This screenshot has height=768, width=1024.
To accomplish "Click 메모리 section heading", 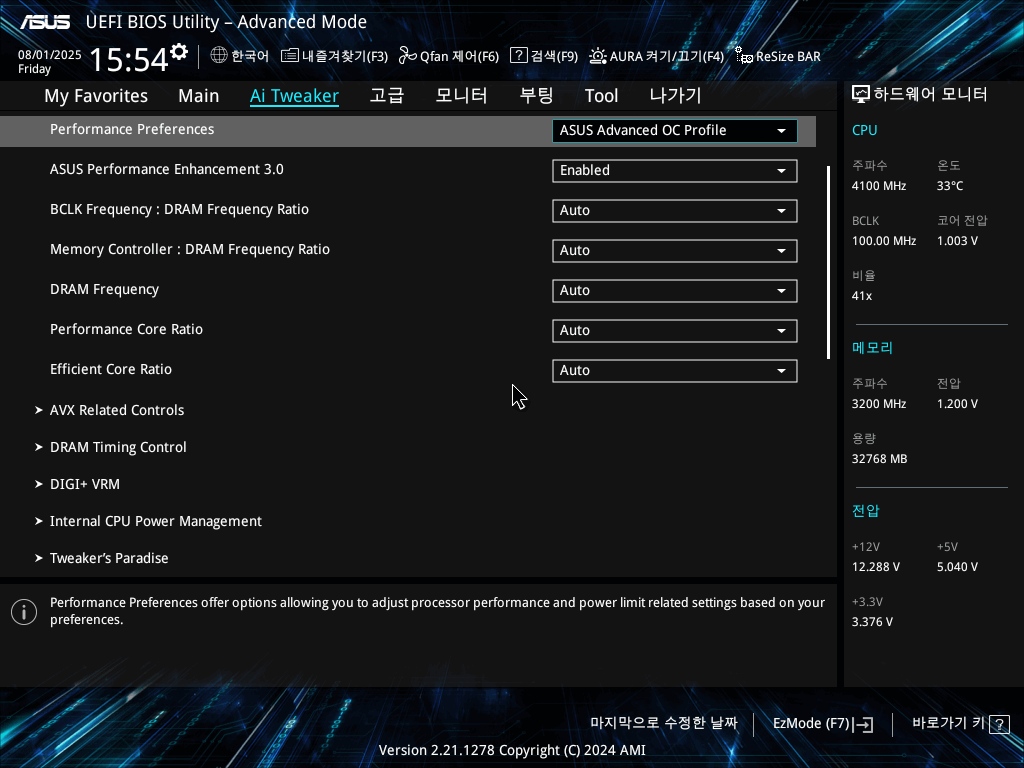I will click(x=872, y=347).
